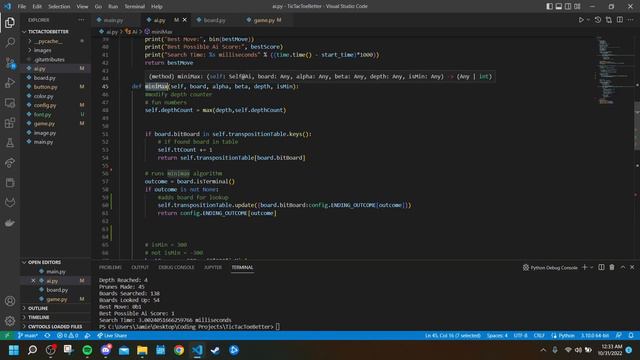This screenshot has width=640, height=360.
Task: Switch to Problems panel tab
Action: (x=110, y=267)
